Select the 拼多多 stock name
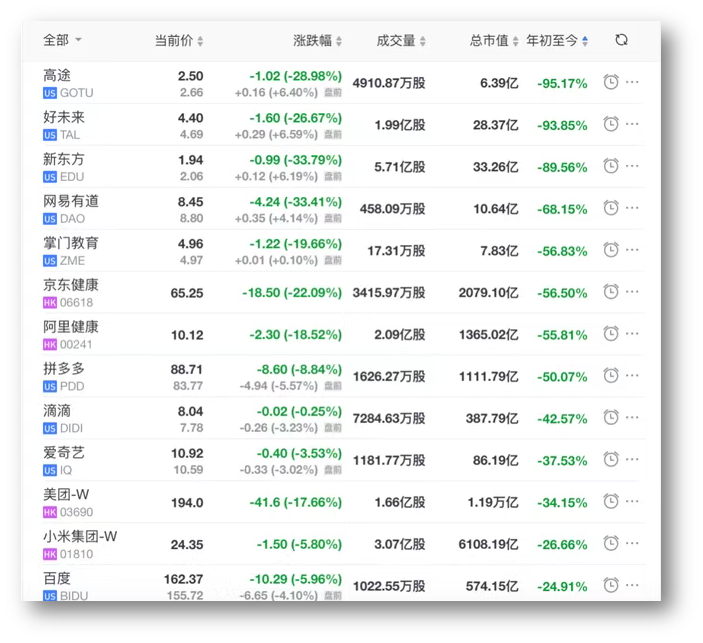703x643 pixels. coord(64,369)
